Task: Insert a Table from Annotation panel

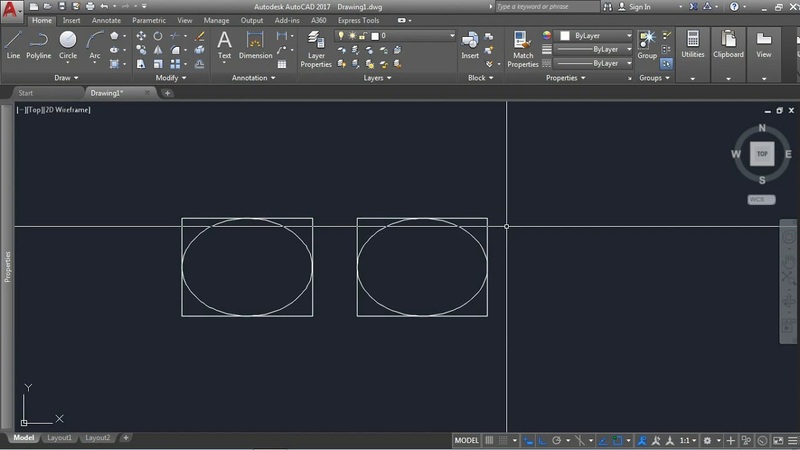Action: tap(282, 64)
